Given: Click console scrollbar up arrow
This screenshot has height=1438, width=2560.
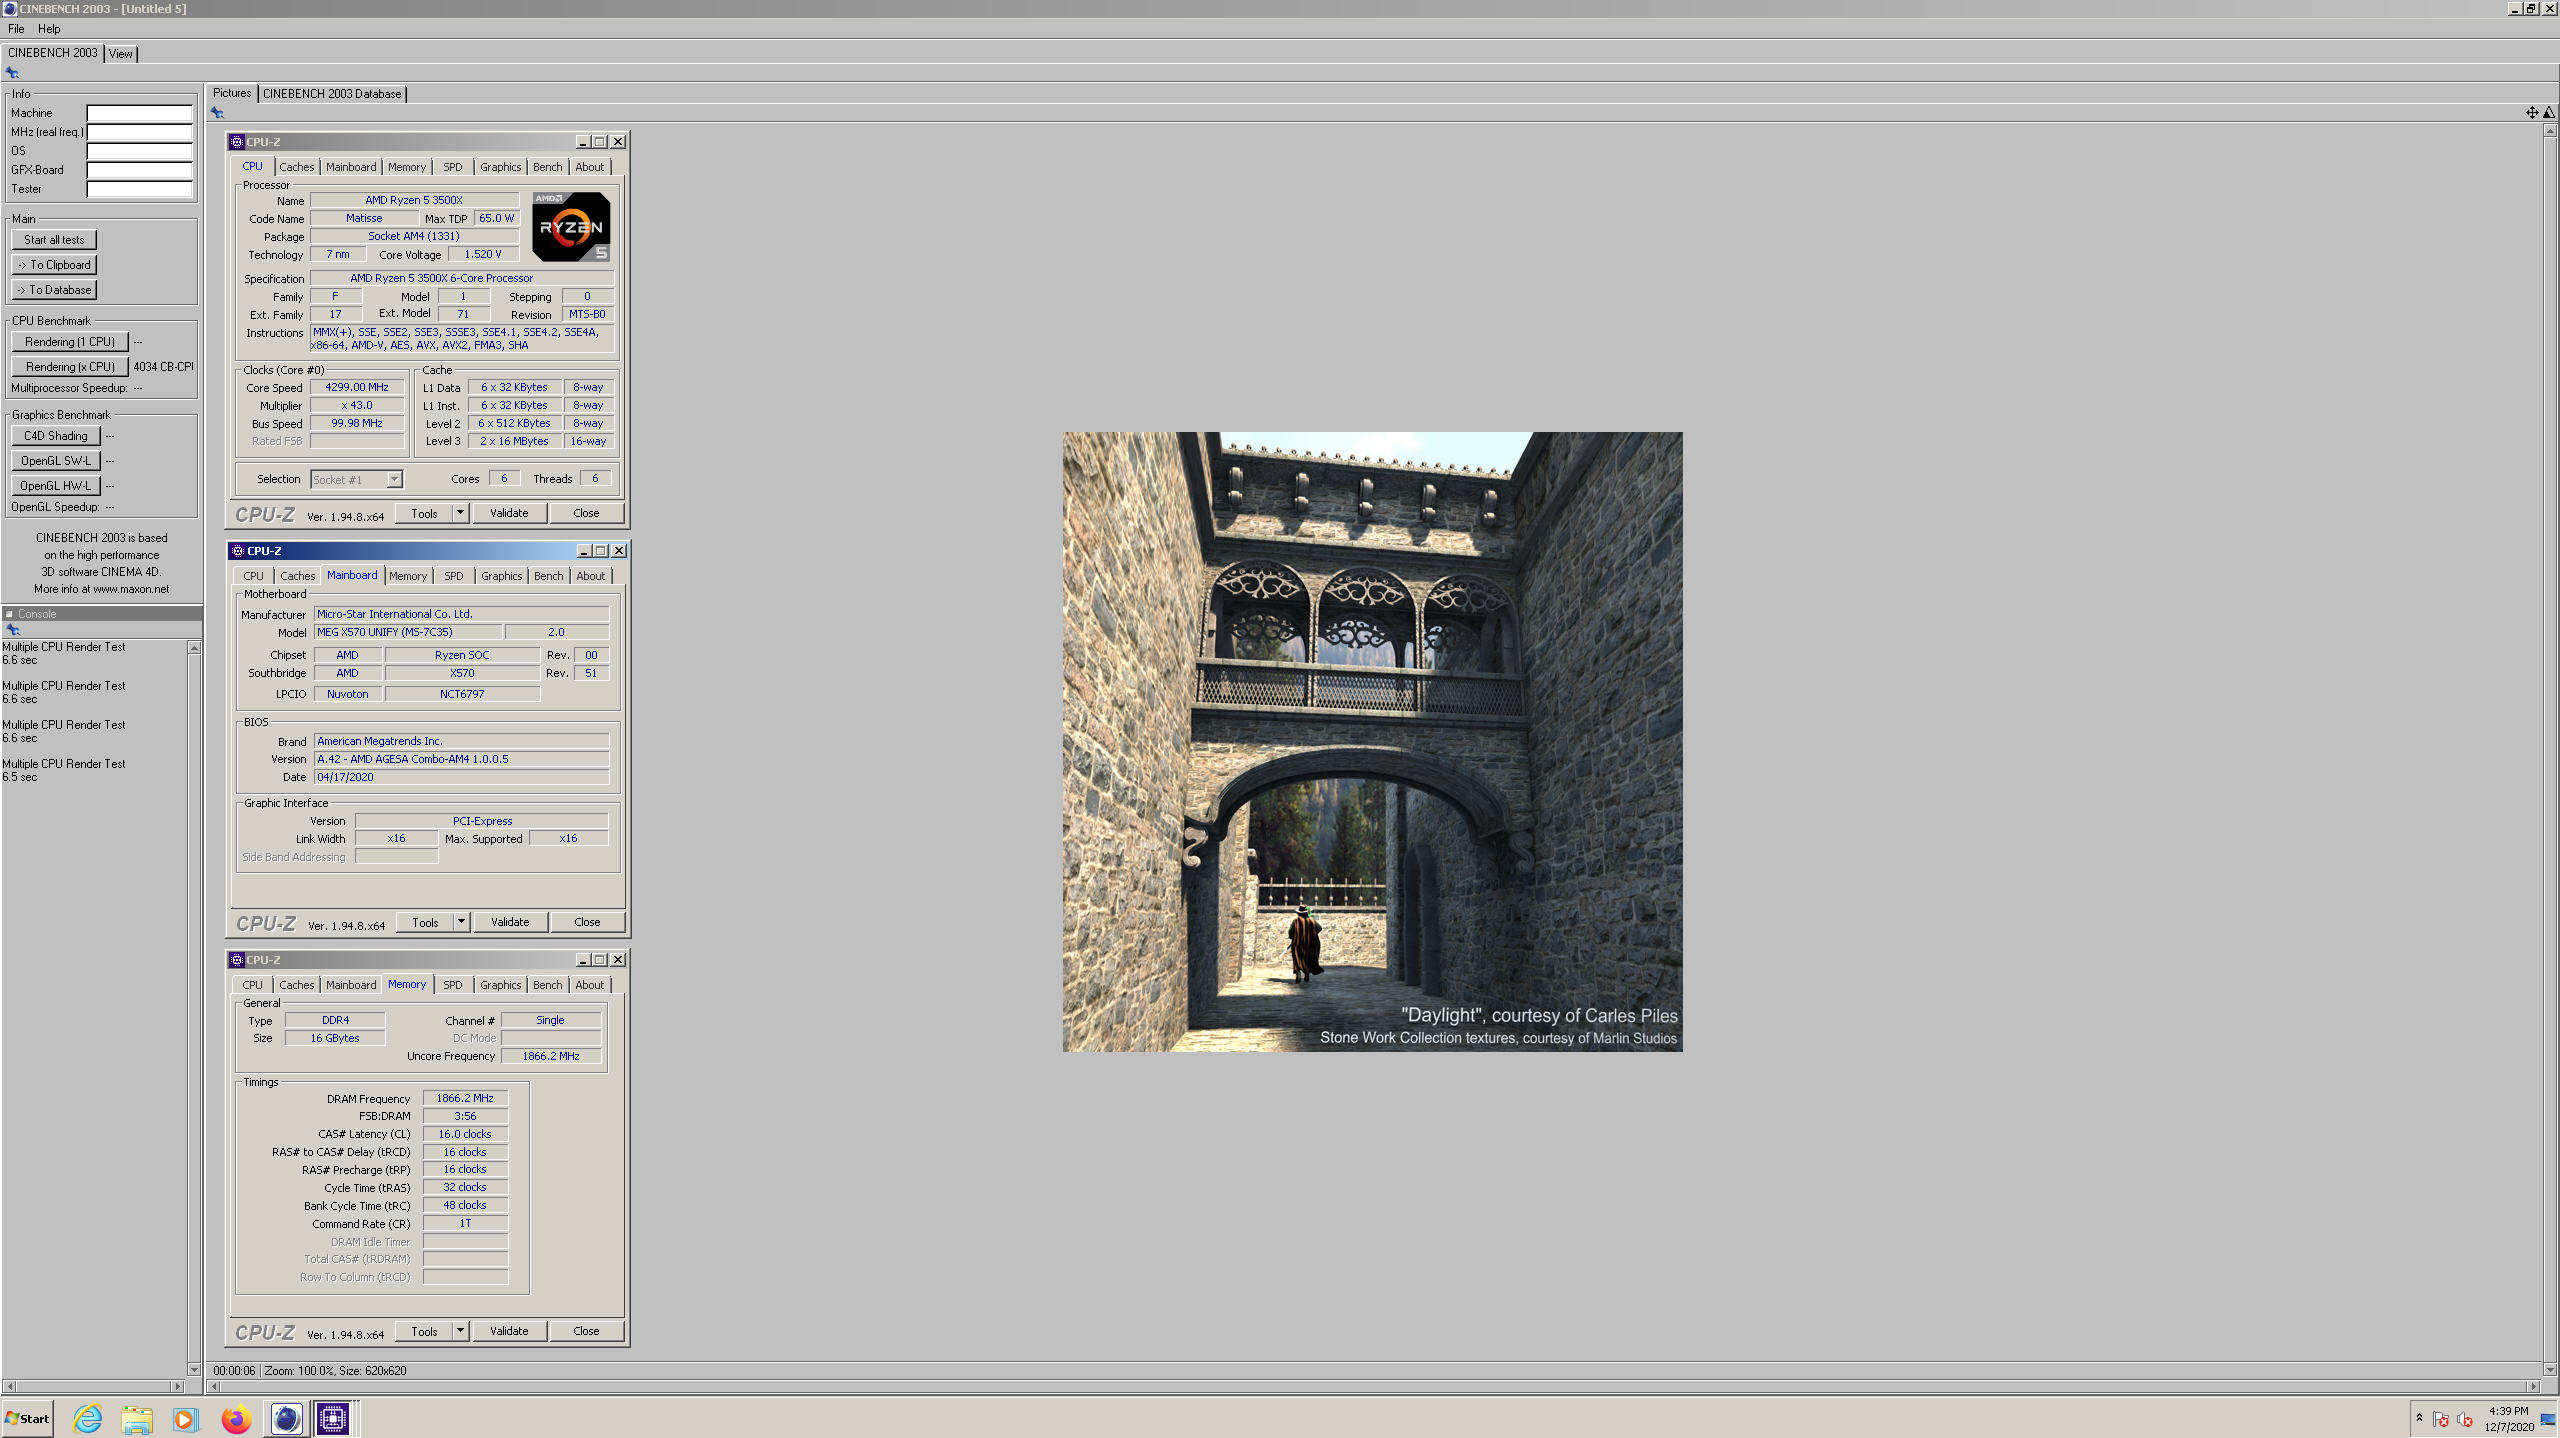Looking at the screenshot, I should pos(194,648).
